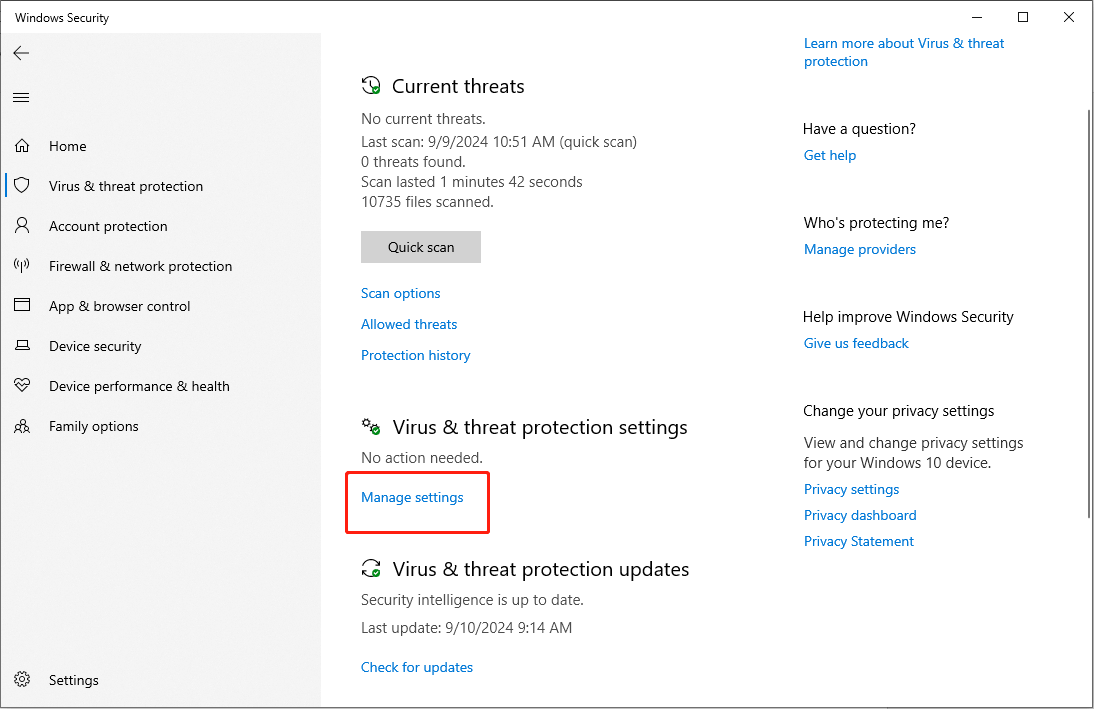1094x709 pixels.
Task: Click the Privacy dashboard link
Action: [x=860, y=515]
